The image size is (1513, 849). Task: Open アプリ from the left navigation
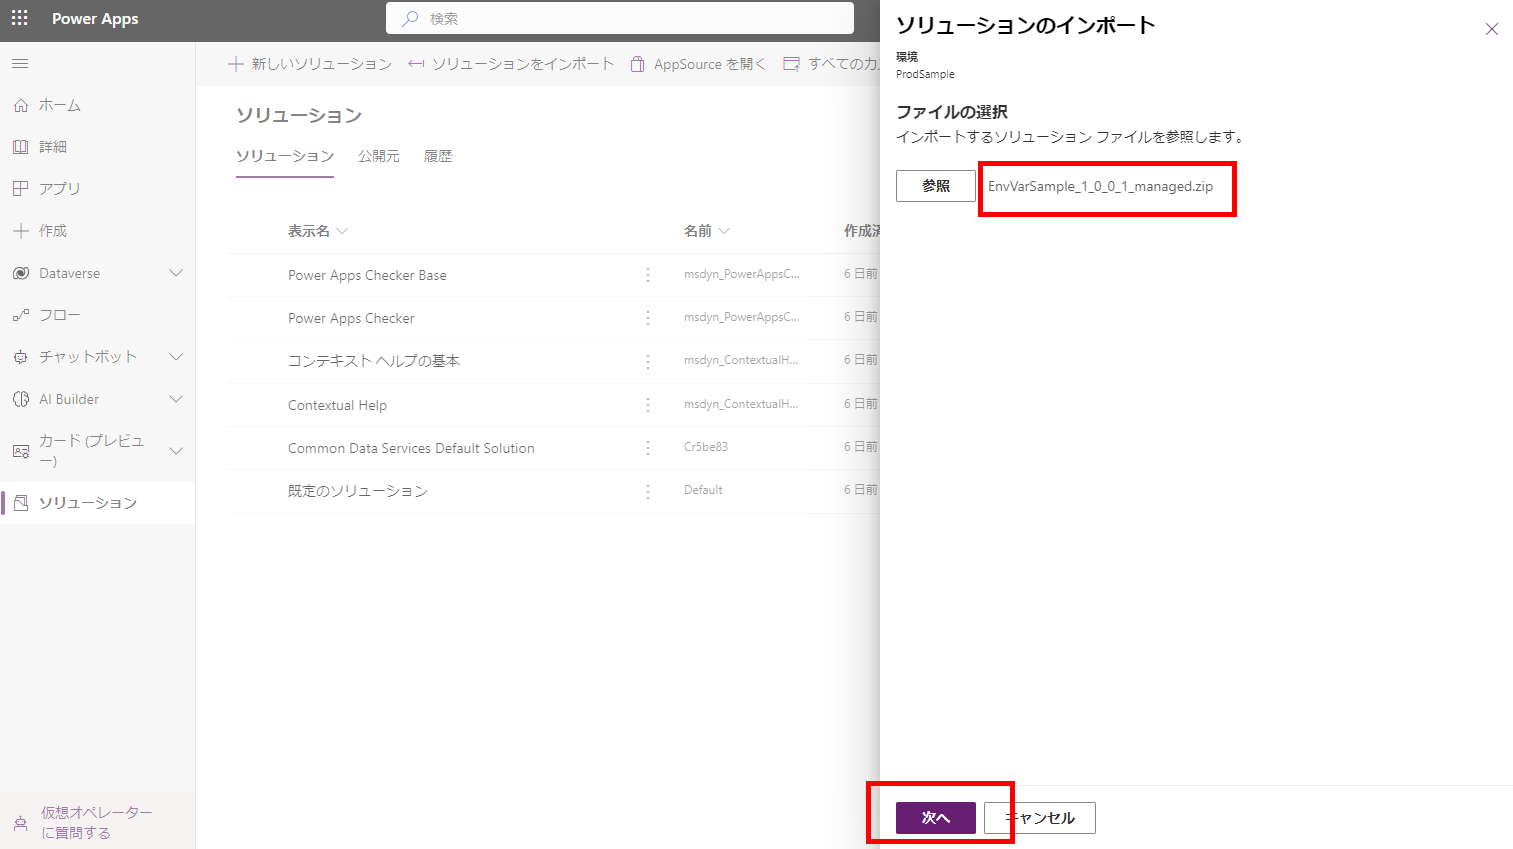click(x=59, y=188)
